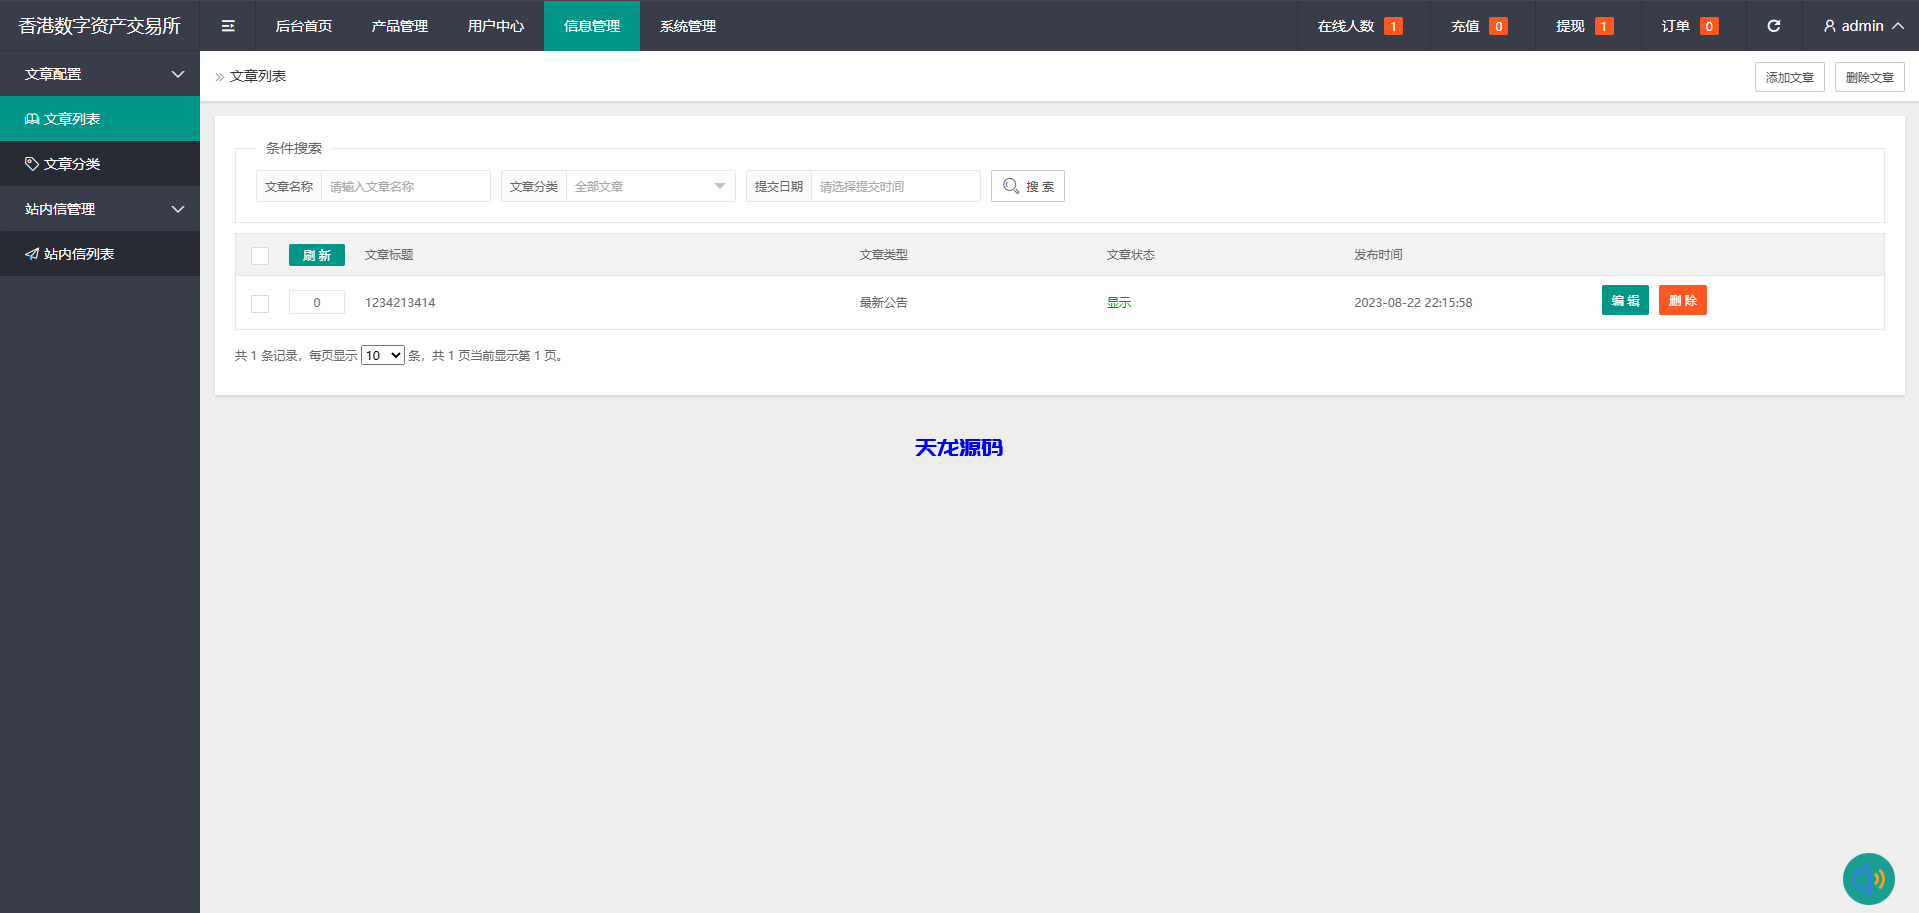Collapse the 文章配置 sidebar section
Image resolution: width=1919 pixels, height=913 pixels.
tap(177, 74)
